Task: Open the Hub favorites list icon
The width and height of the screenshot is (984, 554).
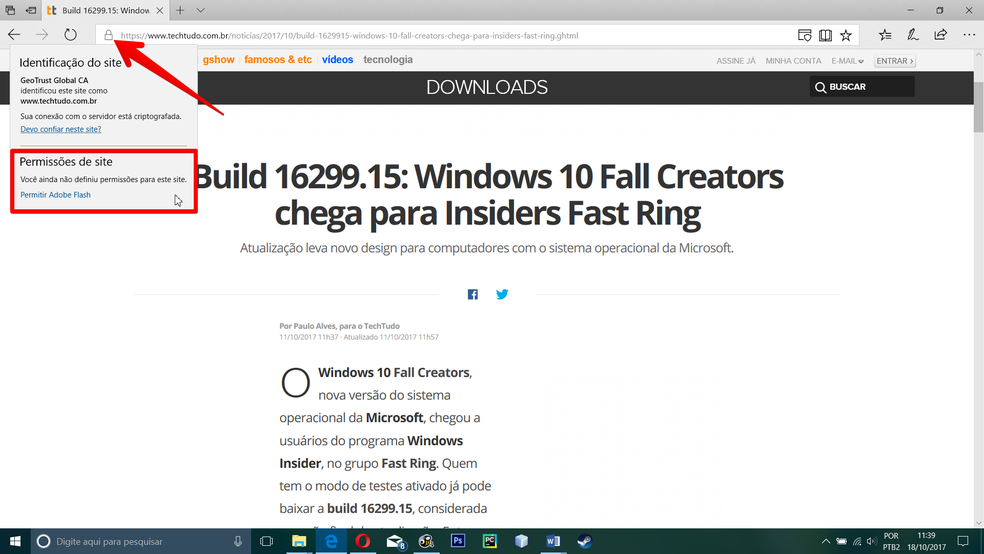Action: (x=885, y=35)
